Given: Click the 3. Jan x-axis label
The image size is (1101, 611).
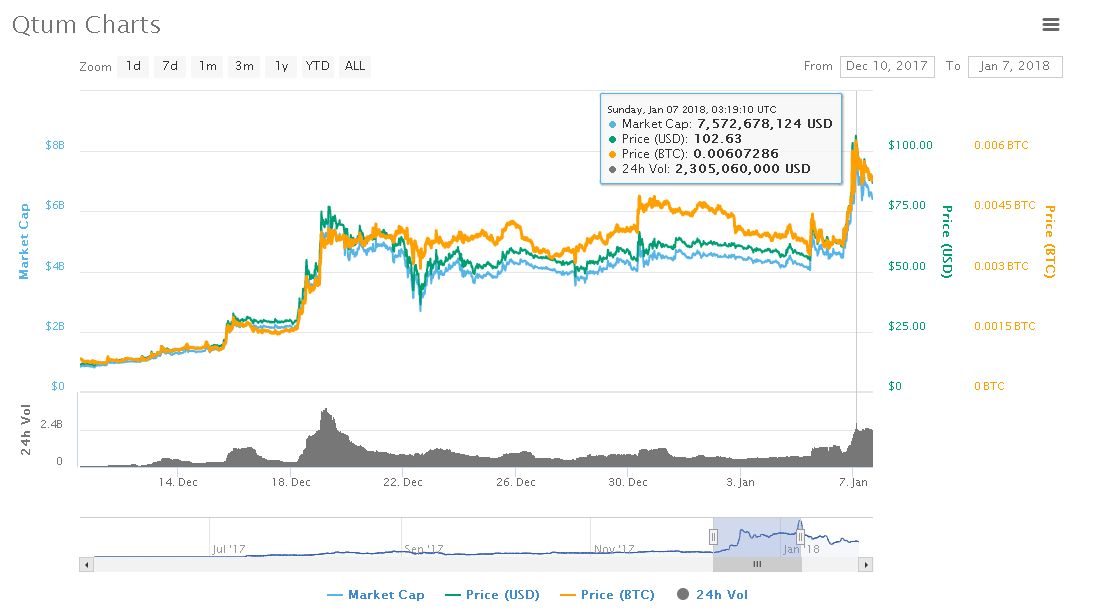Looking at the screenshot, I should 741,482.
